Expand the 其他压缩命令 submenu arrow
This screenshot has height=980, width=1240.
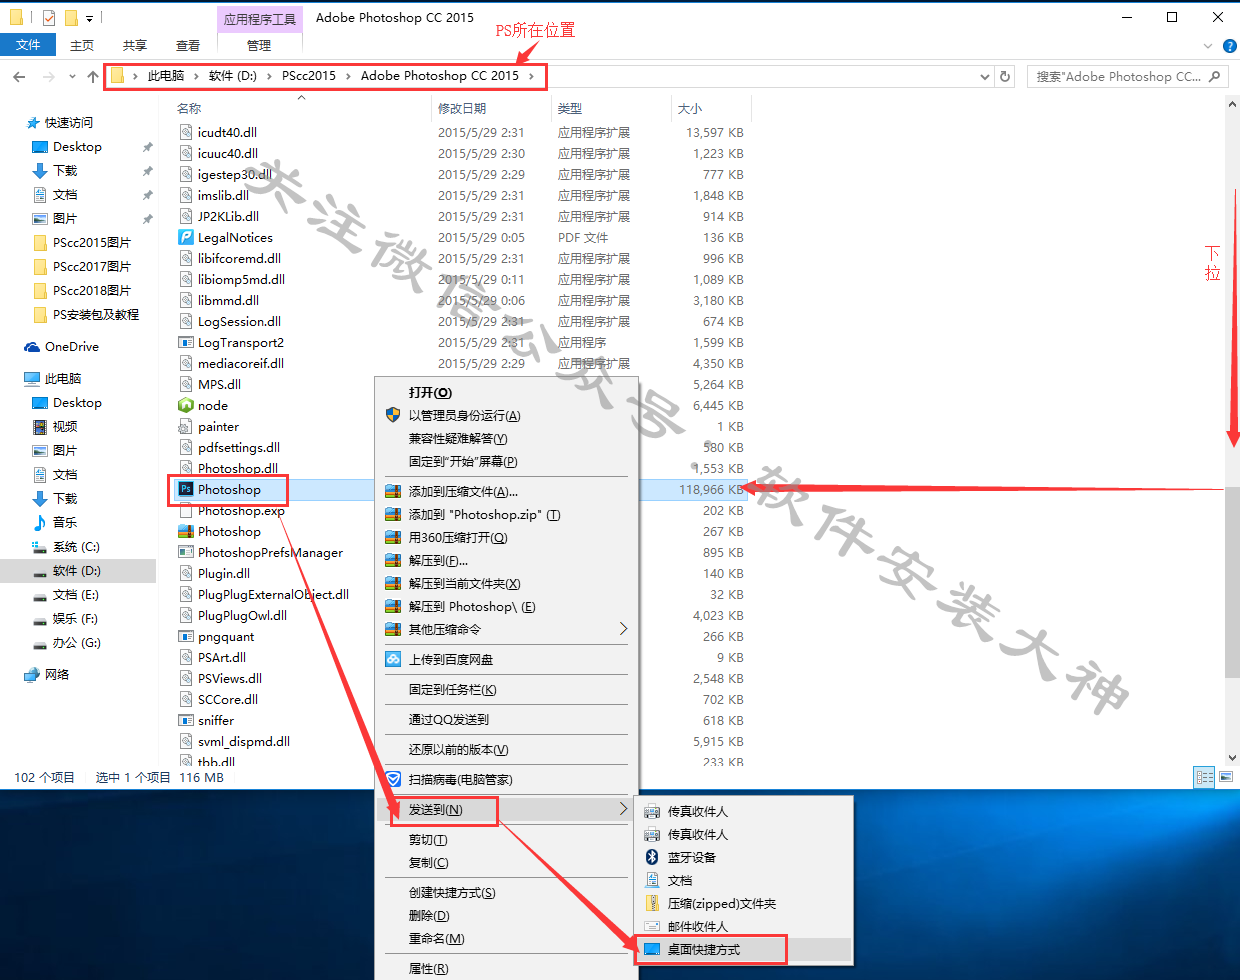click(x=623, y=629)
